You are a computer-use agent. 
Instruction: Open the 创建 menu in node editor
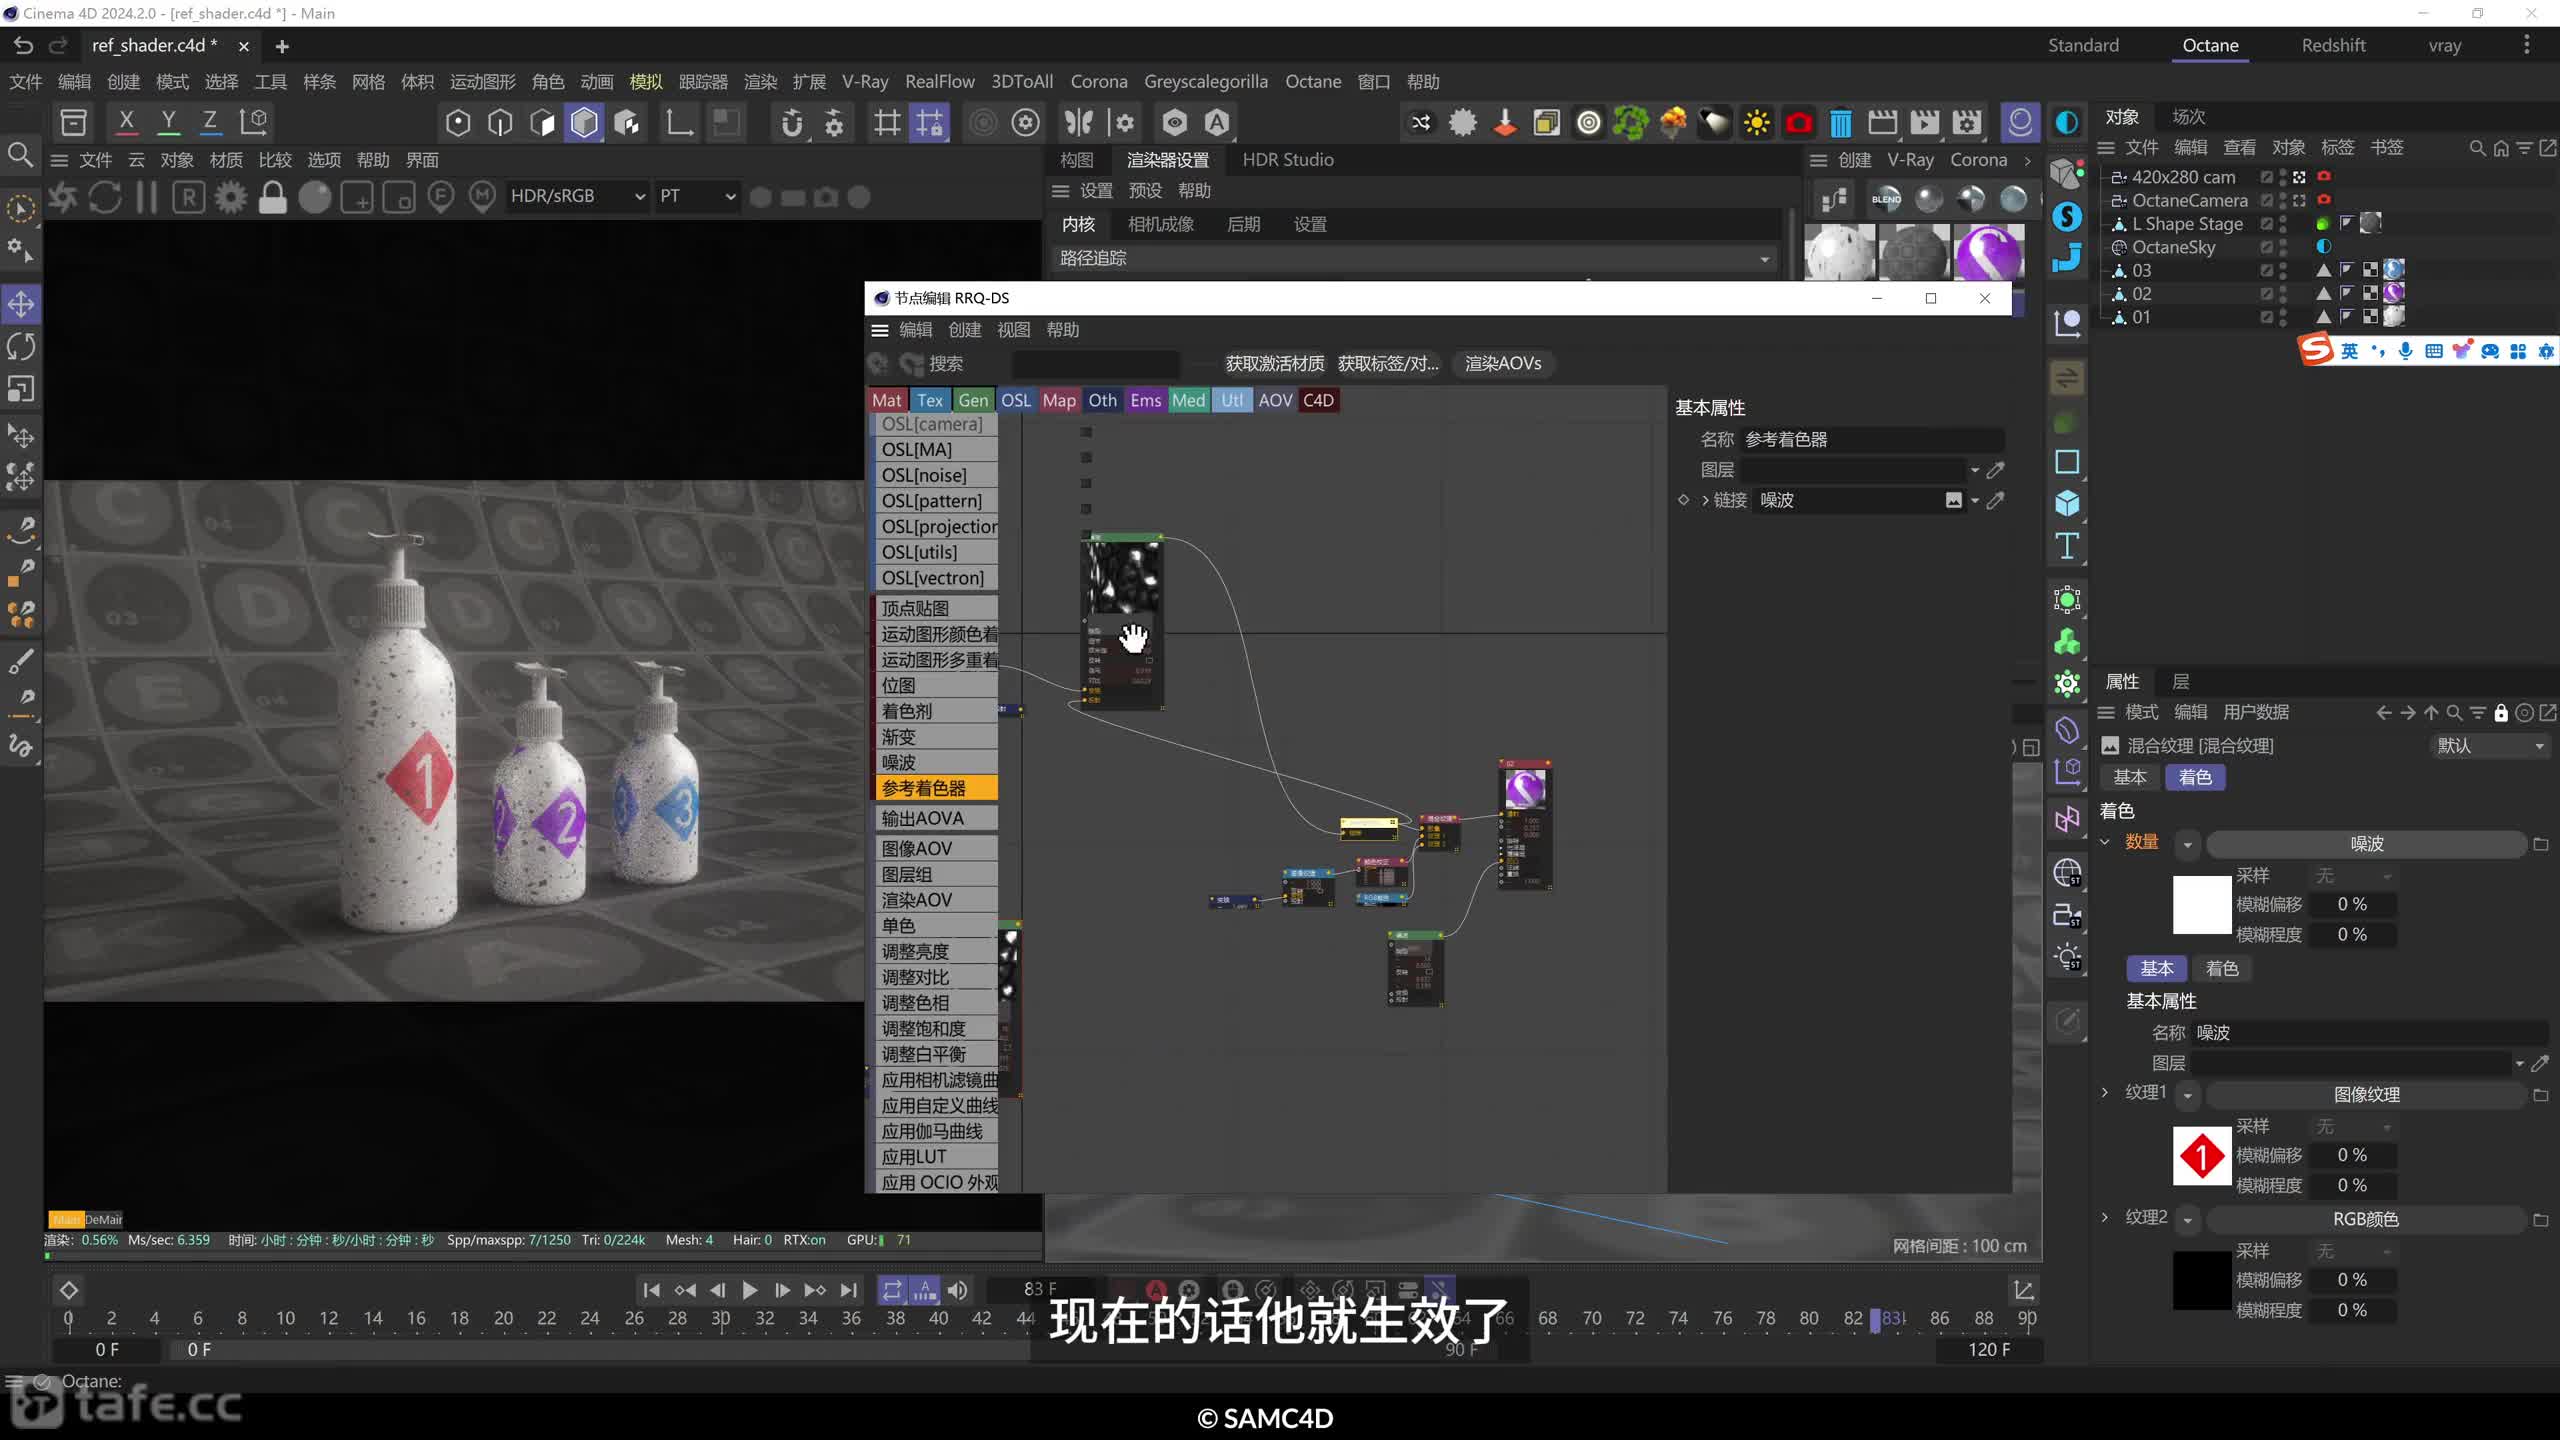click(x=964, y=330)
